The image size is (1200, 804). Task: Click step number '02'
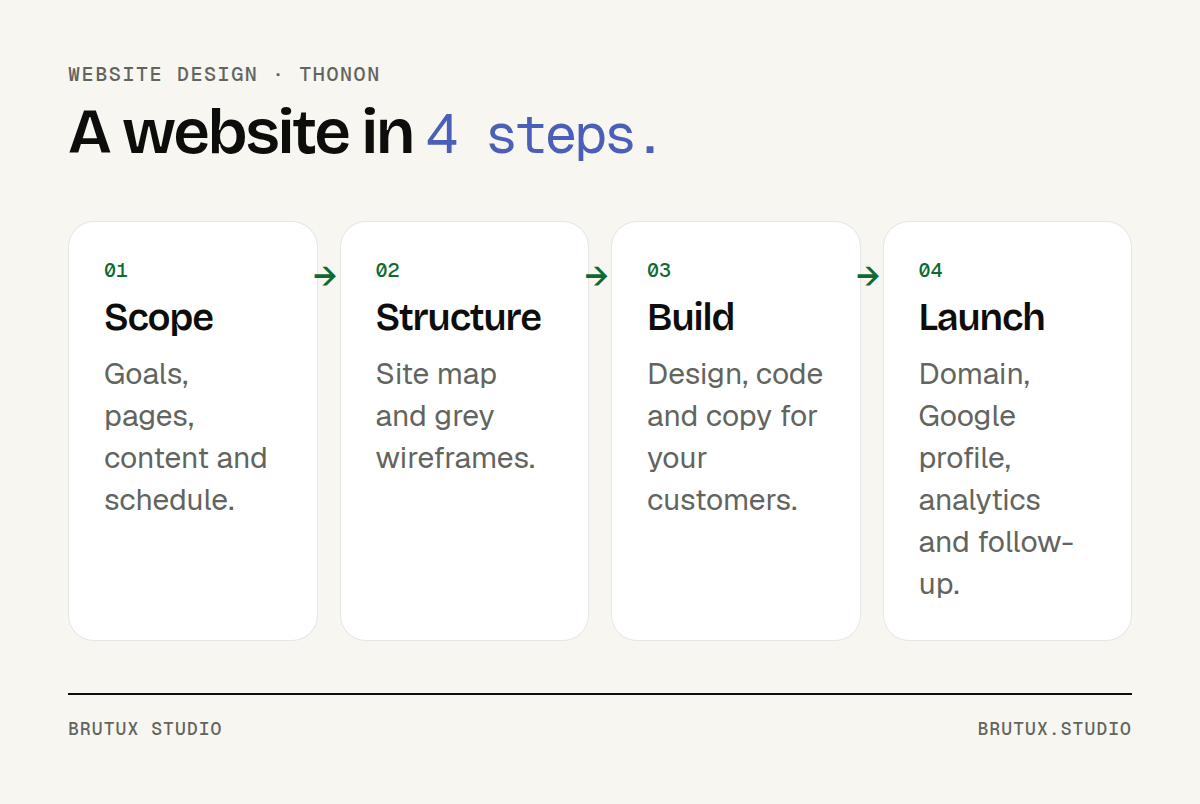pyautogui.click(x=388, y=270)
